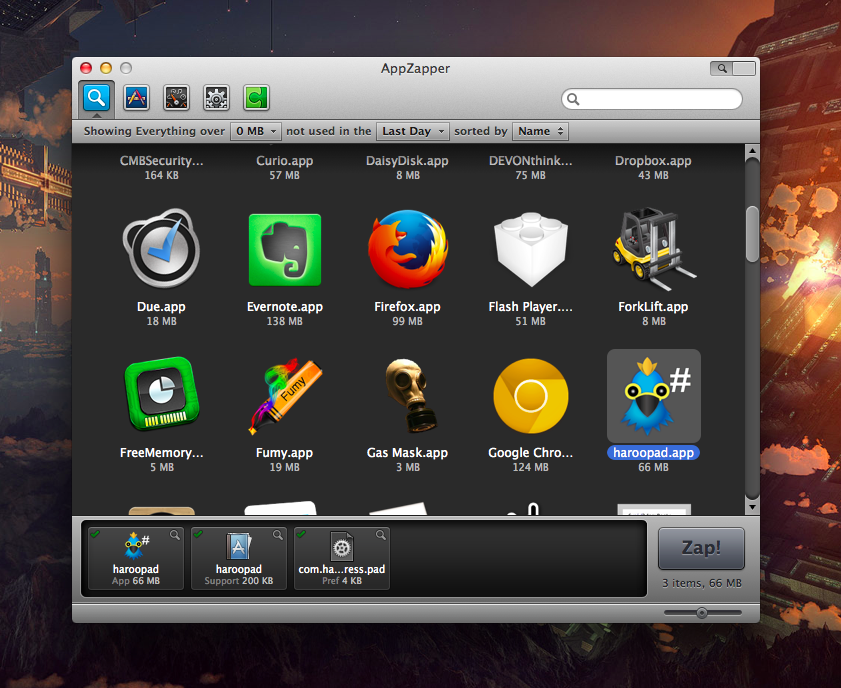
Task: Click the haroopad Support 200 KB tile
Action: (239, 558)
